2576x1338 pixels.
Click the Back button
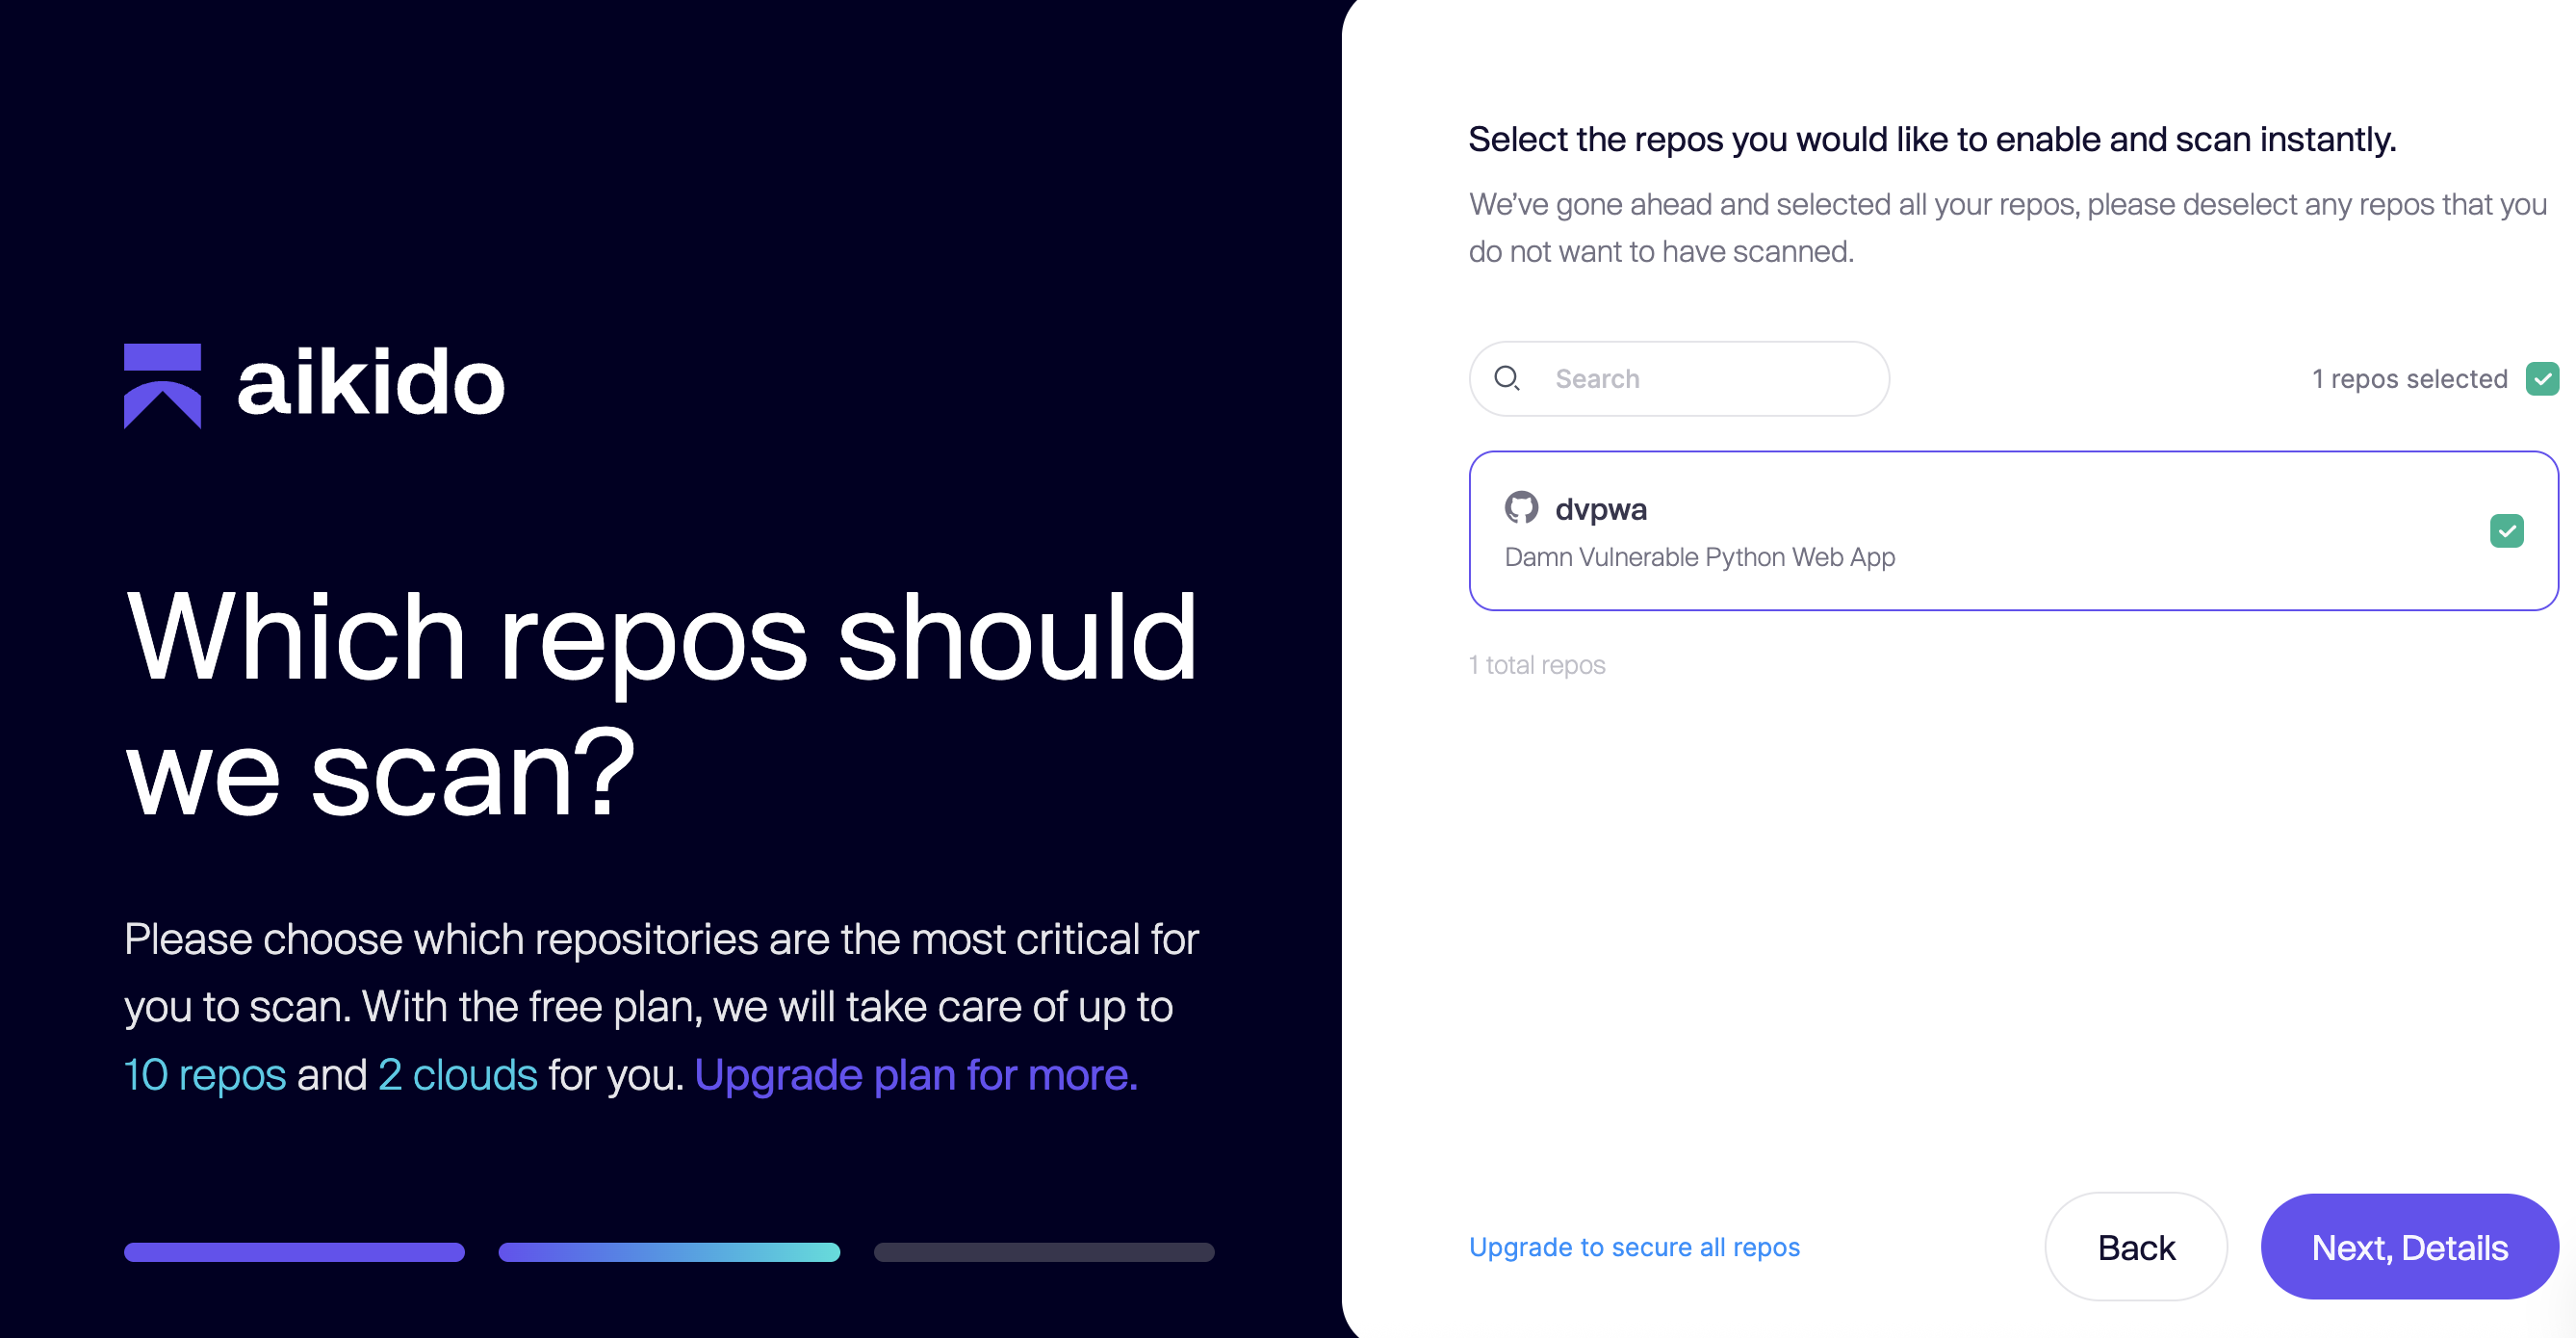tap(2135, 1247)
